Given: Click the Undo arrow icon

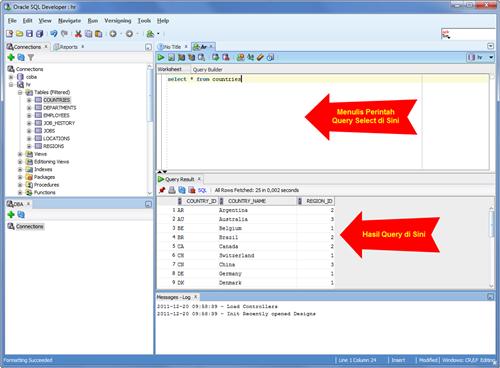Looking at the screenshot, I should (x=54, y=34).
